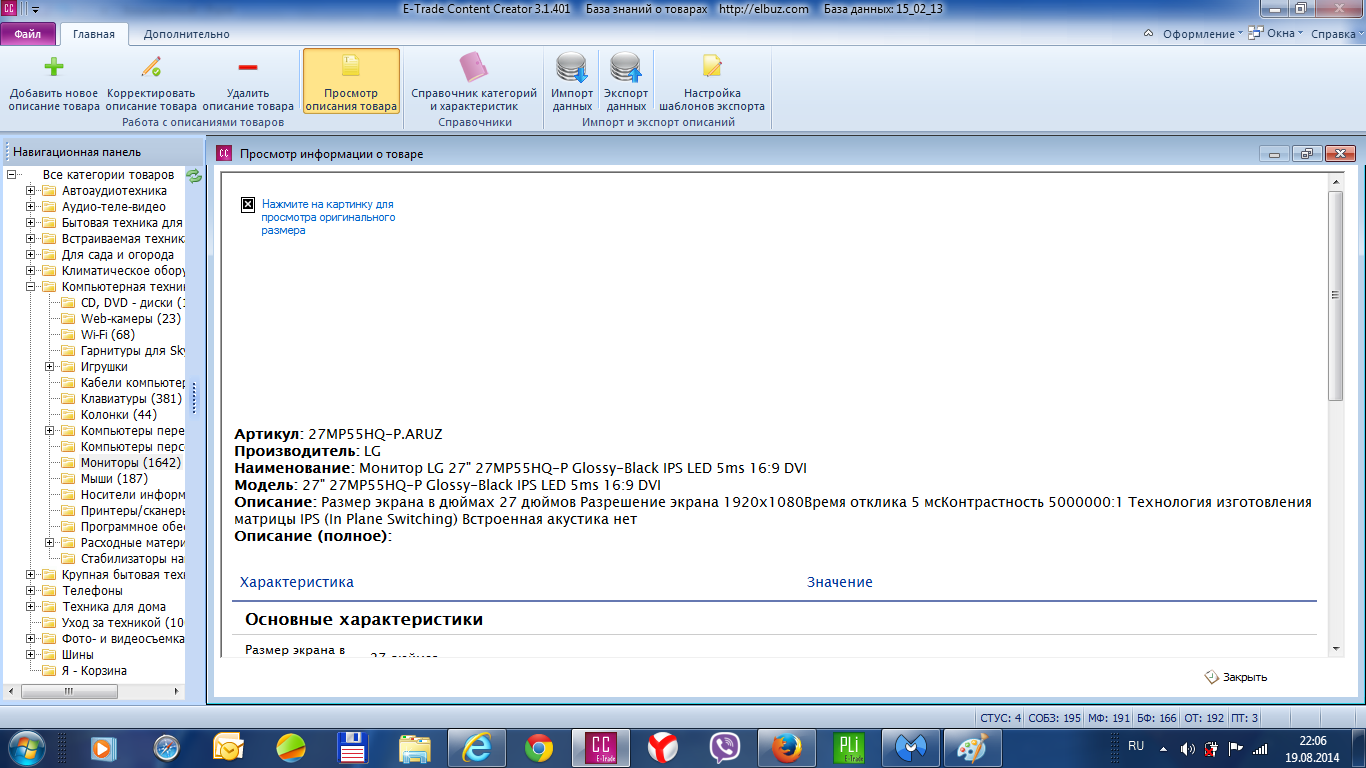
Task: Expand the Игрушки subcategory
Action: [50, 367]
